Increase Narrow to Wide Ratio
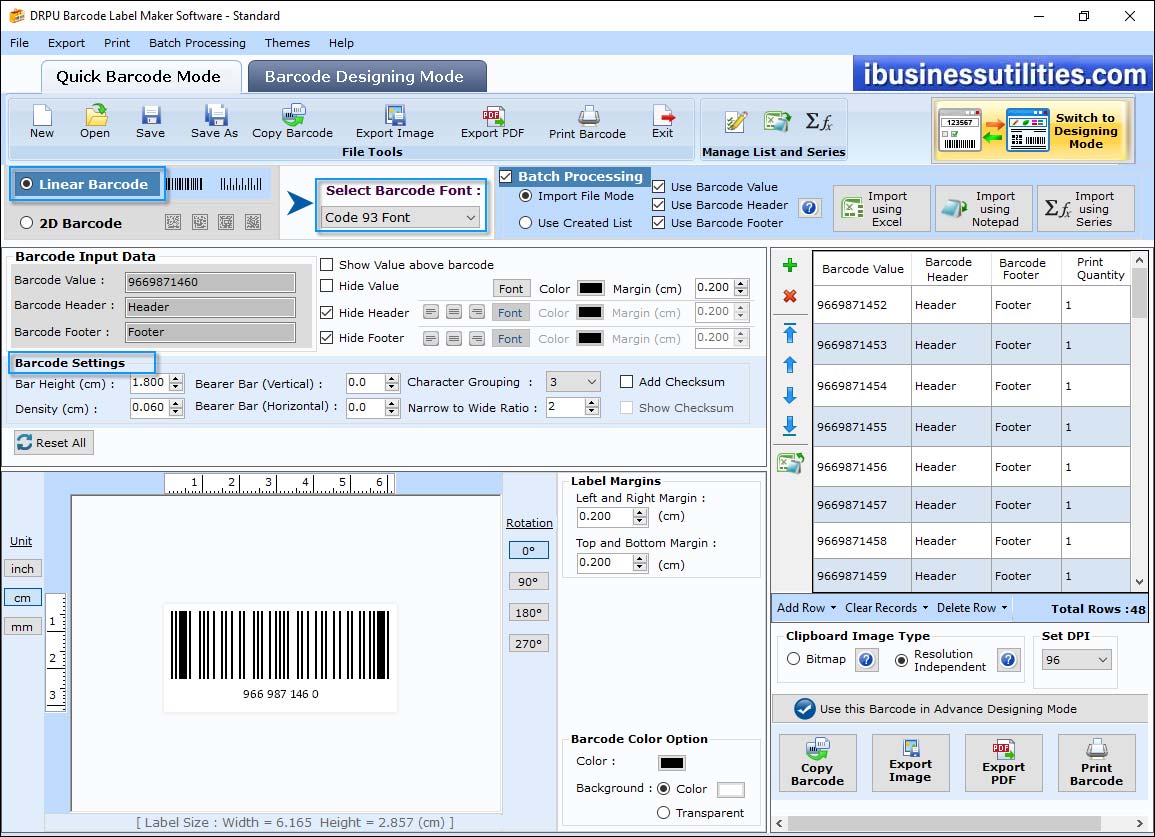 point(591,402)
